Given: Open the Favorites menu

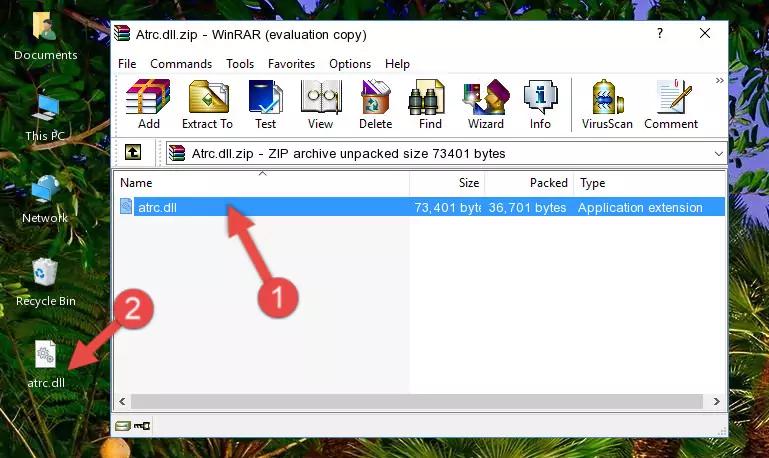Looking at the screenshot, I should (x=291, y=64).
